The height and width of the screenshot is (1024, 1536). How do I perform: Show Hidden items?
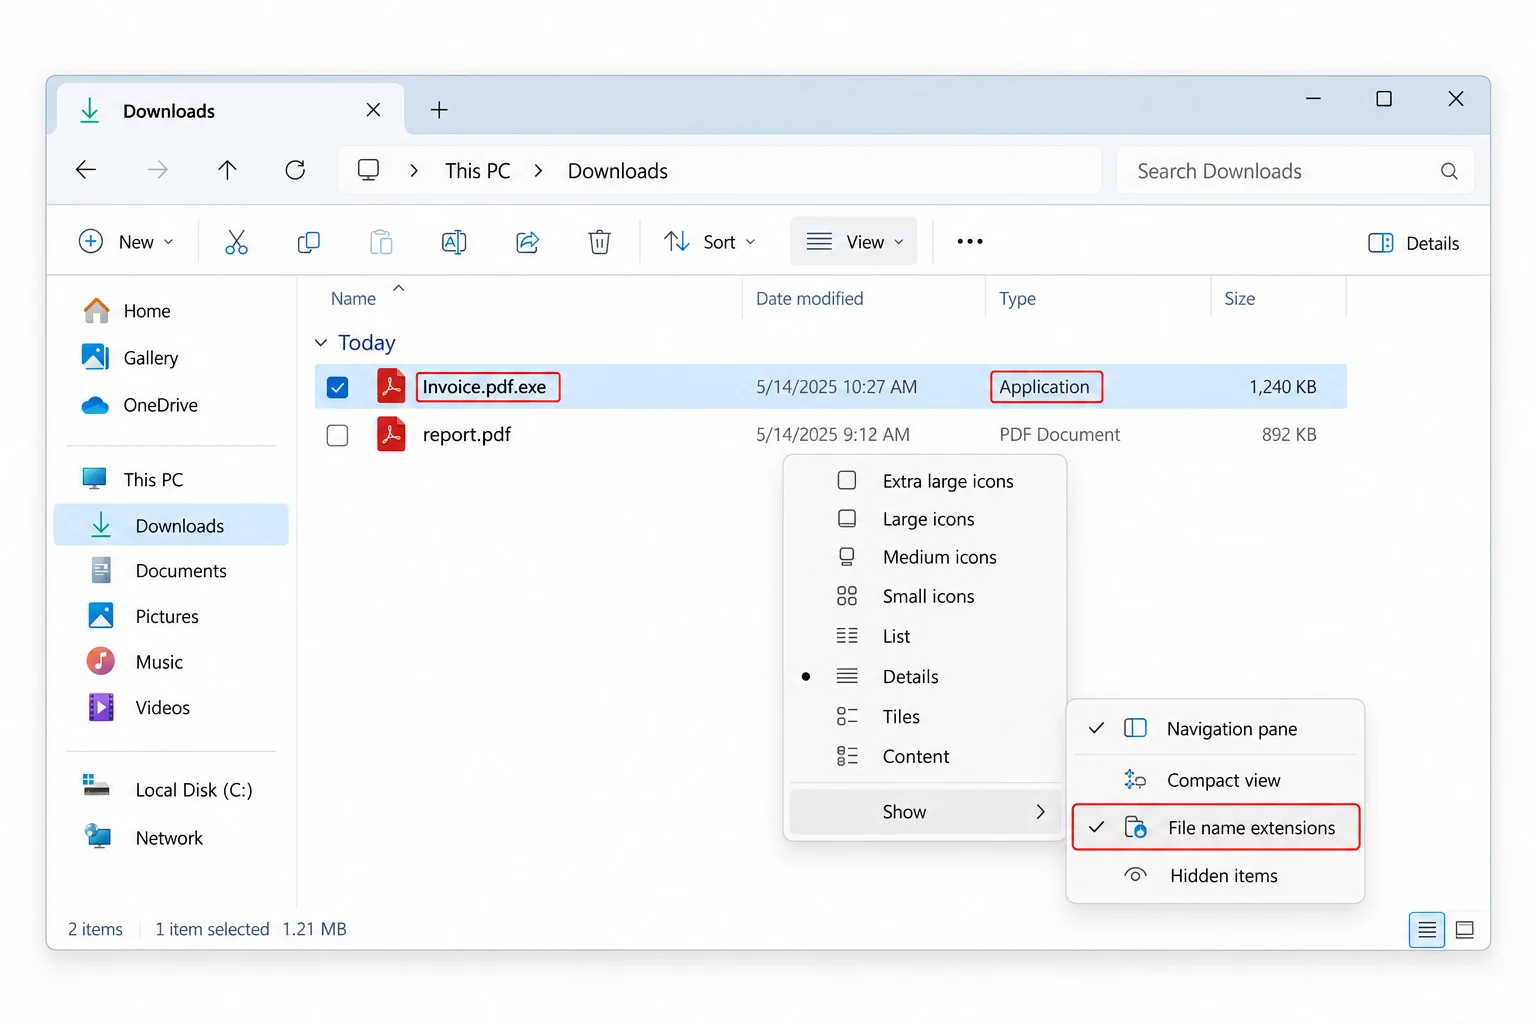click(x=1216, y=876)
